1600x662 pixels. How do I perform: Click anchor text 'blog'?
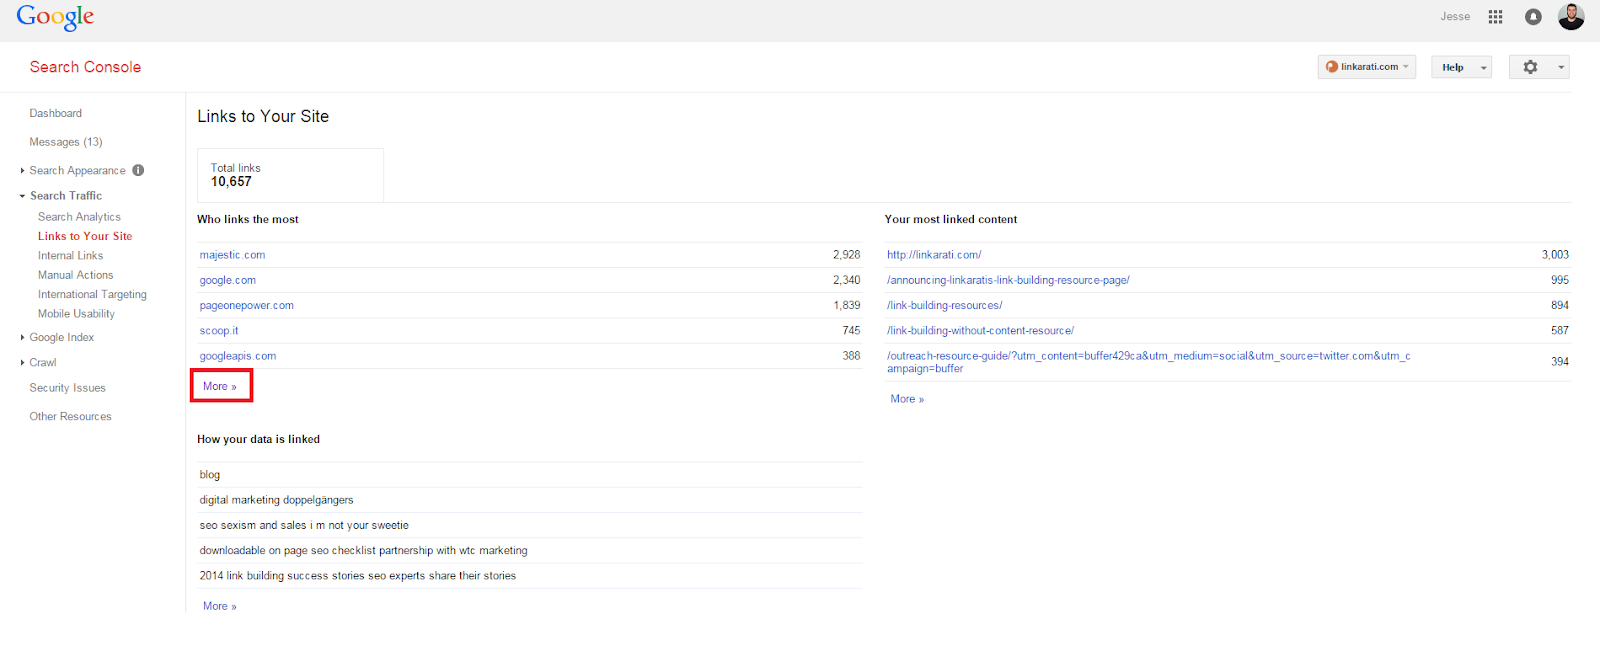point(210,475)
